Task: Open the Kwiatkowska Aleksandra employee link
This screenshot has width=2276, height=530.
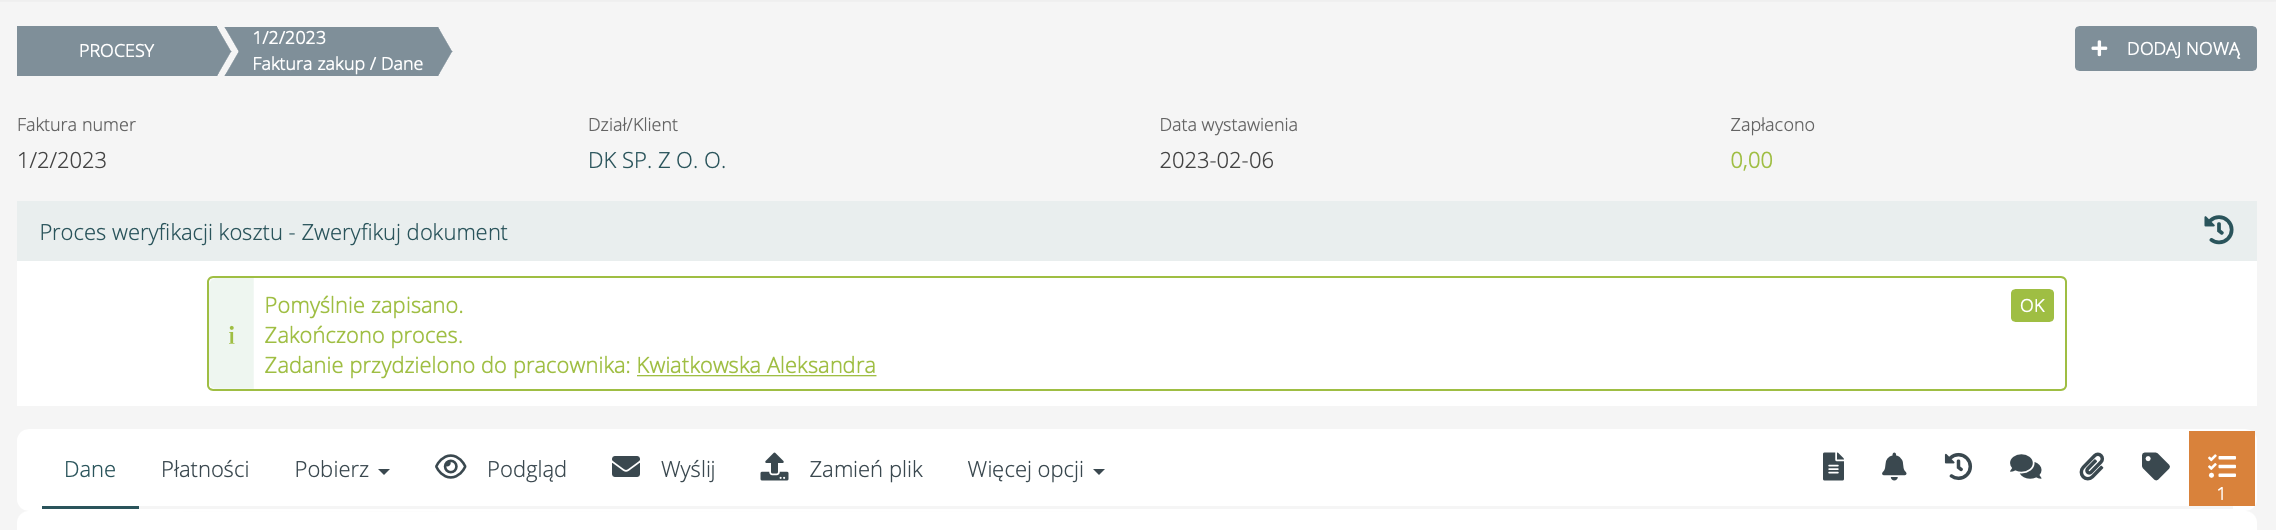Action: (756, 365)
